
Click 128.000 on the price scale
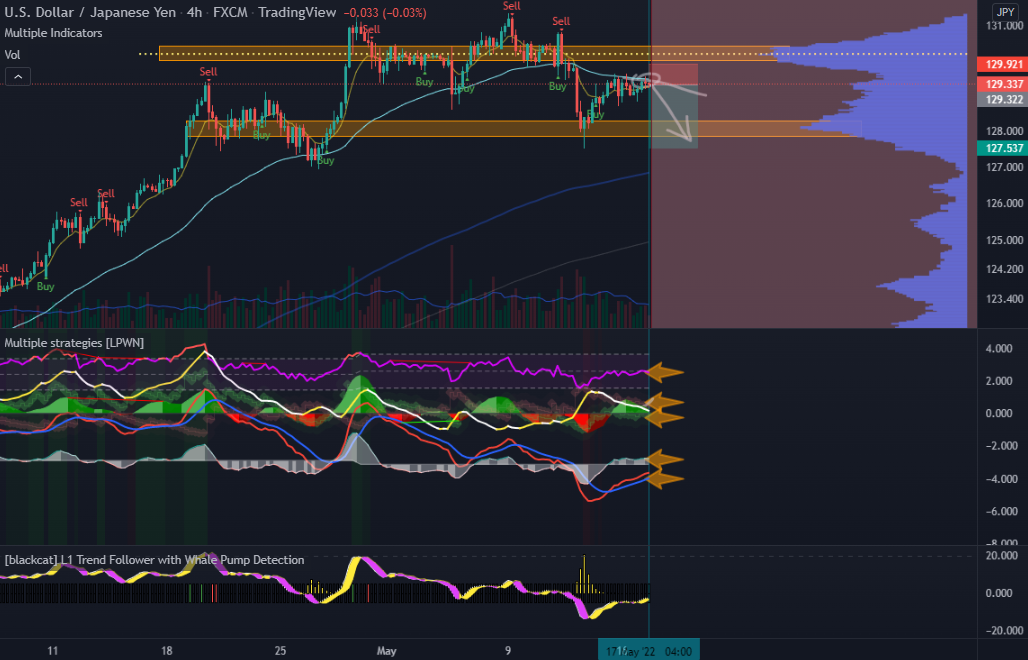coord(1004,131)
